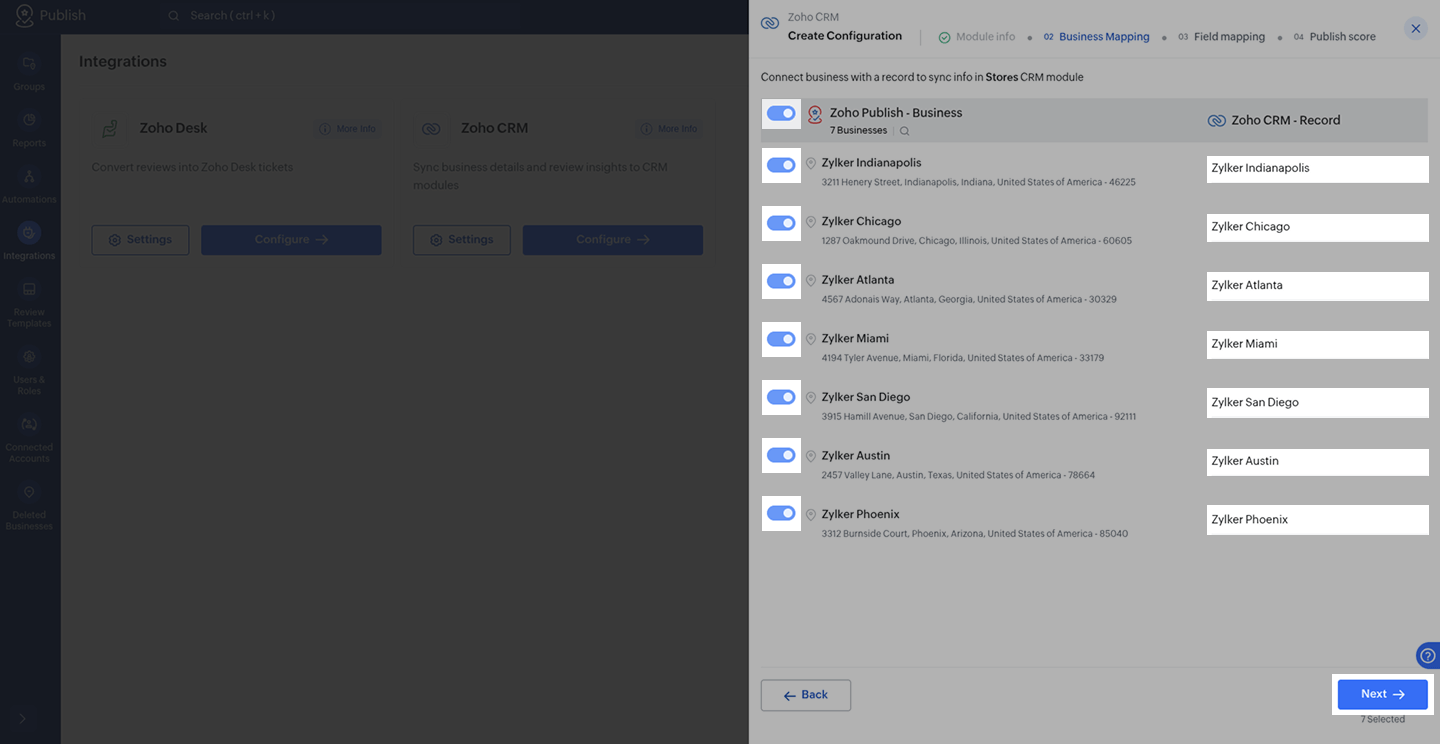Go to the Module info step
1440x744 pixels.
[977, 37]
